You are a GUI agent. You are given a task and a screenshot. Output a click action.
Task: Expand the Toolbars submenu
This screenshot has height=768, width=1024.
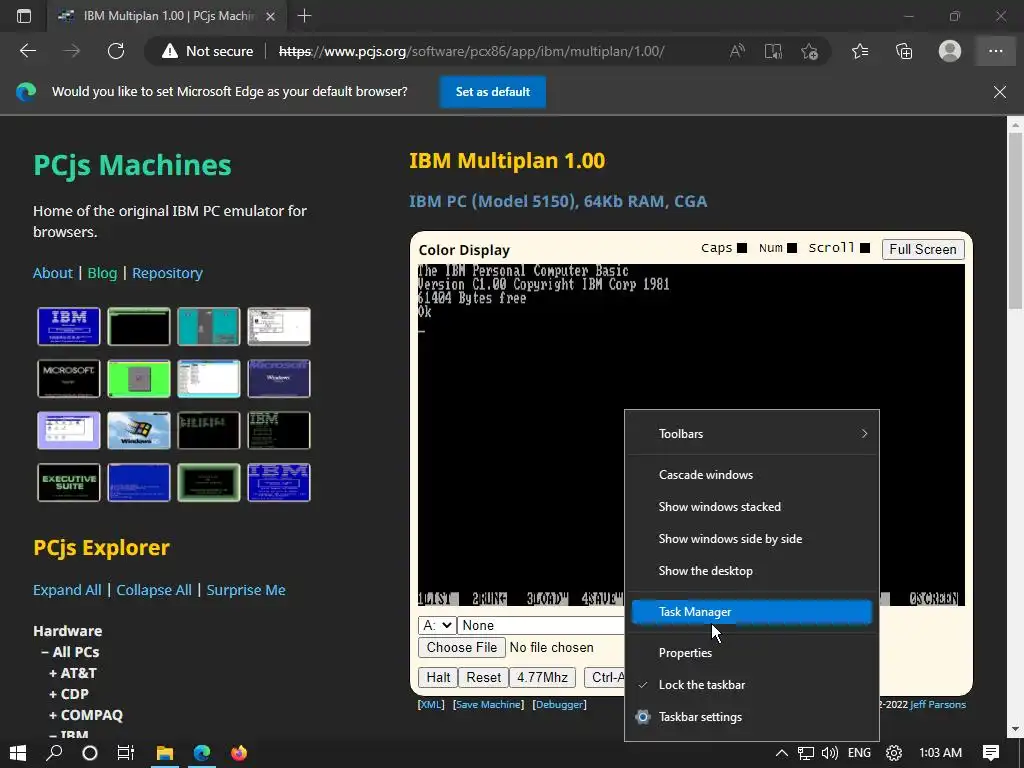(752, 434)
